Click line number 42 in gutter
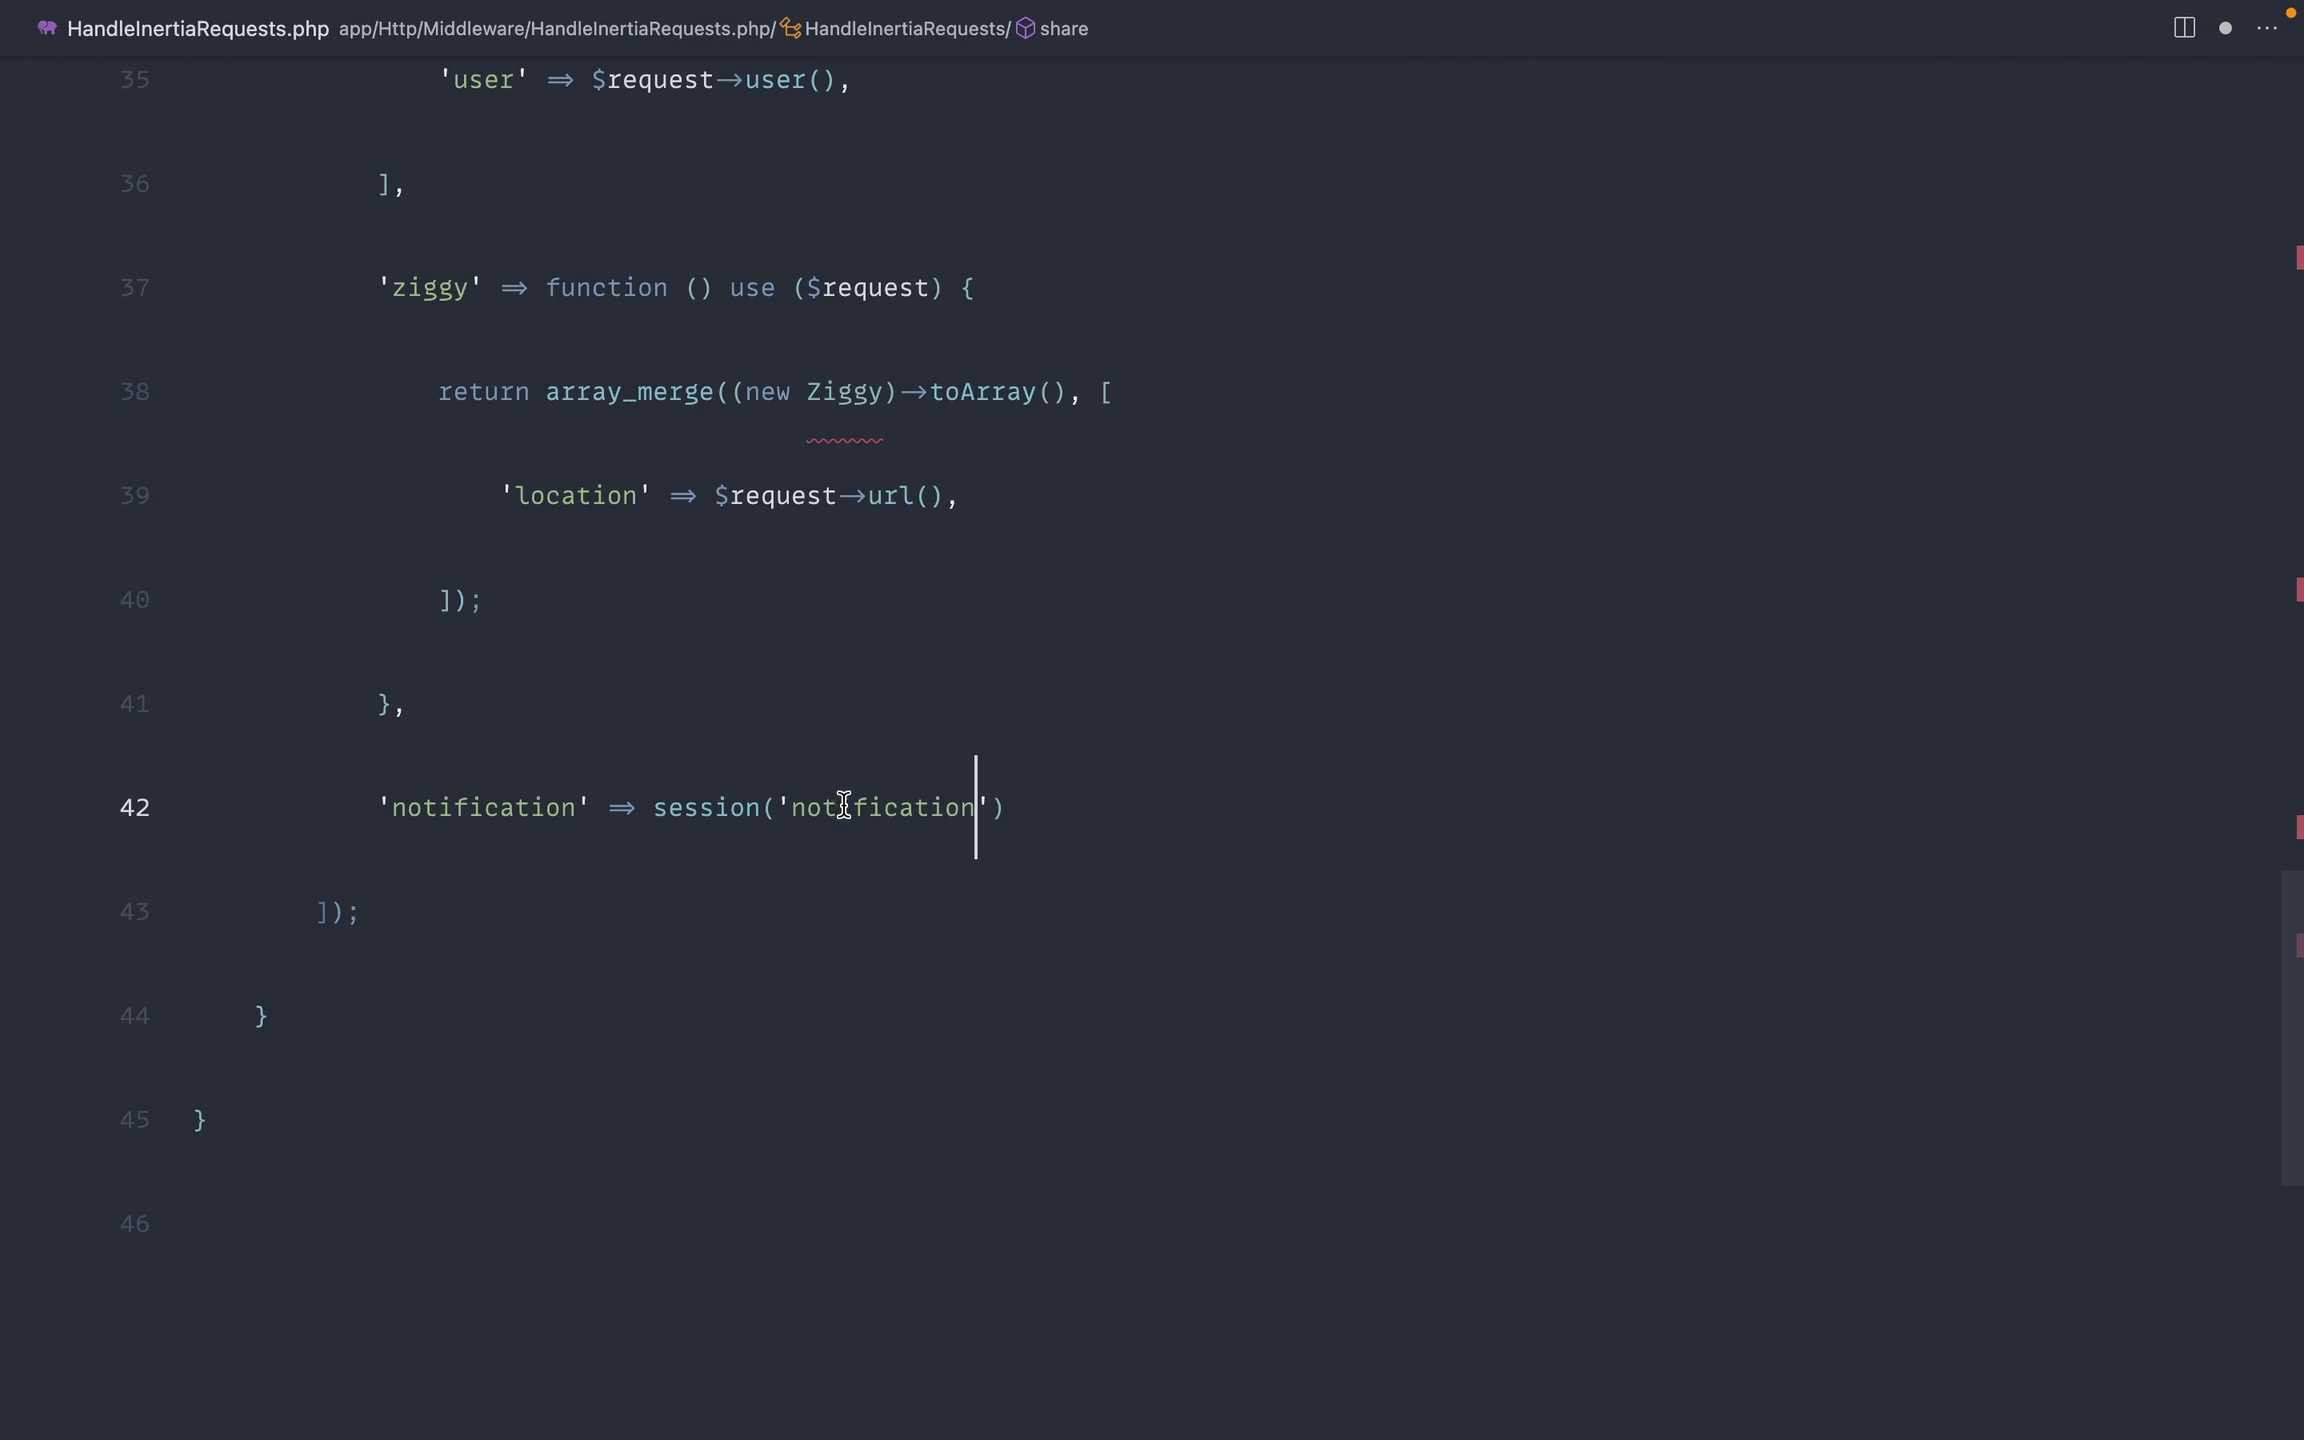 (x=135, y=808)
